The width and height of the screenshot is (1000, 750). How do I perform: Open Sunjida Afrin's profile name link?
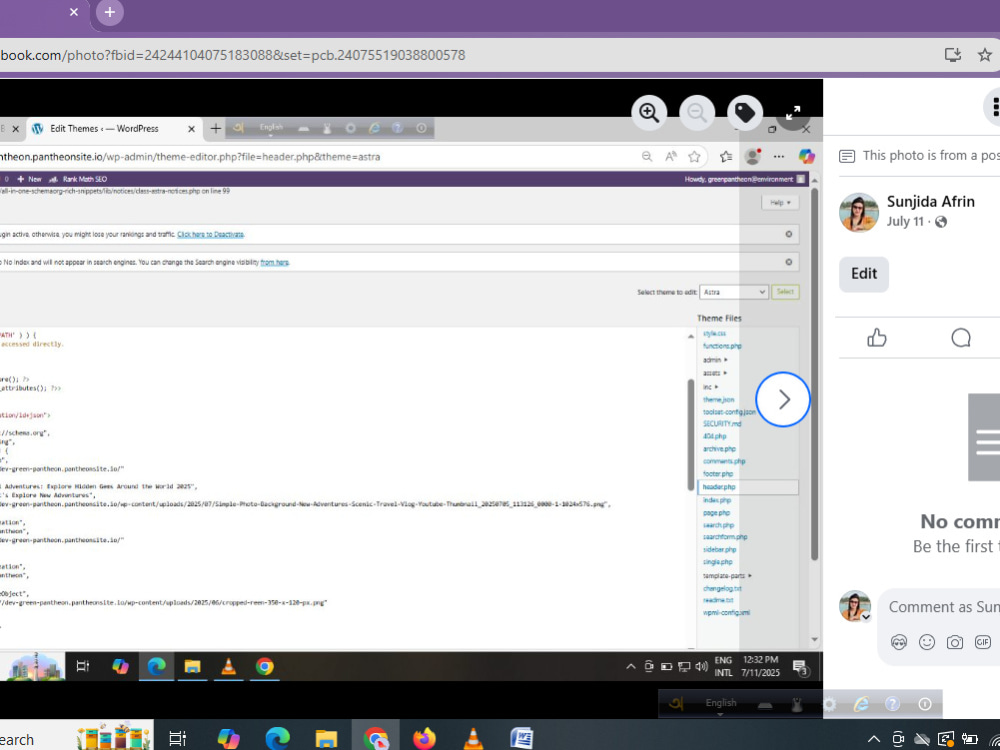coord(930,202)
